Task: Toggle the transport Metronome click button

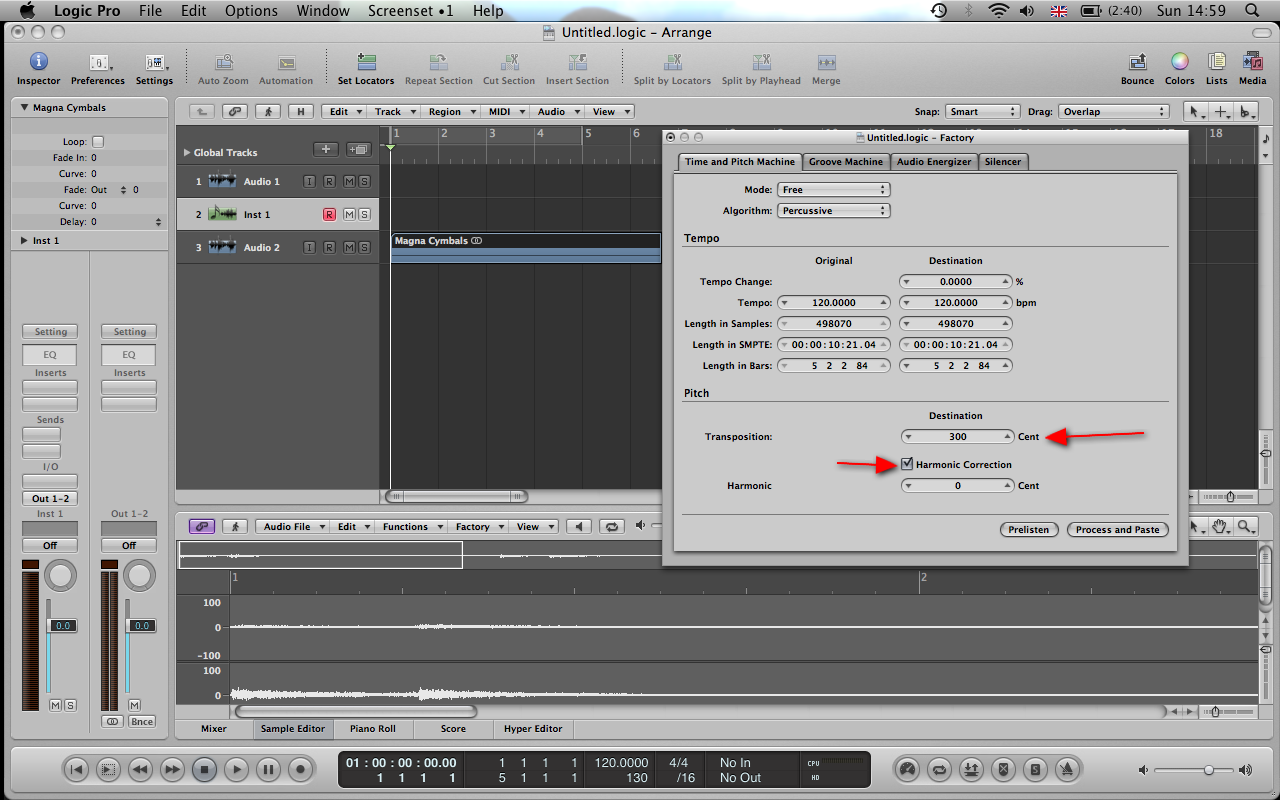Action: (x=1066, y=769)
